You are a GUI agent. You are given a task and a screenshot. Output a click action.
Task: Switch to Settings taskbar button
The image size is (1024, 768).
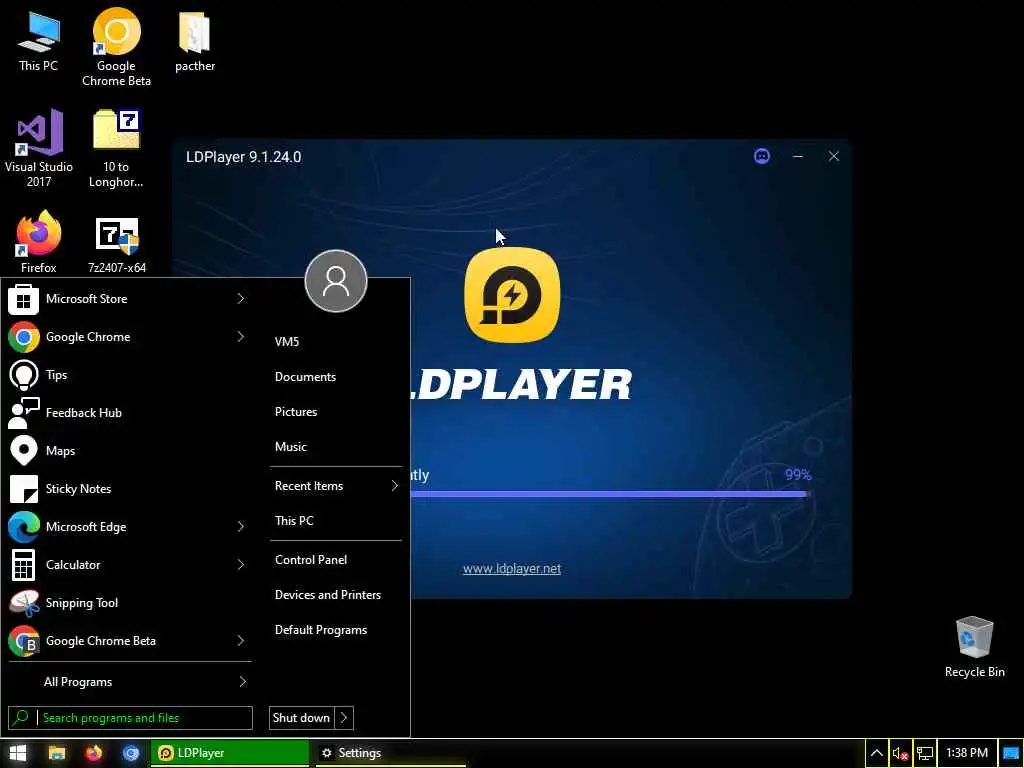pyautogui.click(x=389, y=753)
